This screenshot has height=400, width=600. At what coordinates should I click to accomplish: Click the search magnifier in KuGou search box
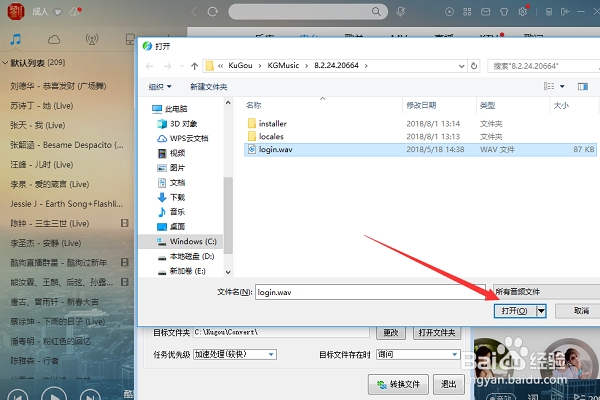coord(376,11)
